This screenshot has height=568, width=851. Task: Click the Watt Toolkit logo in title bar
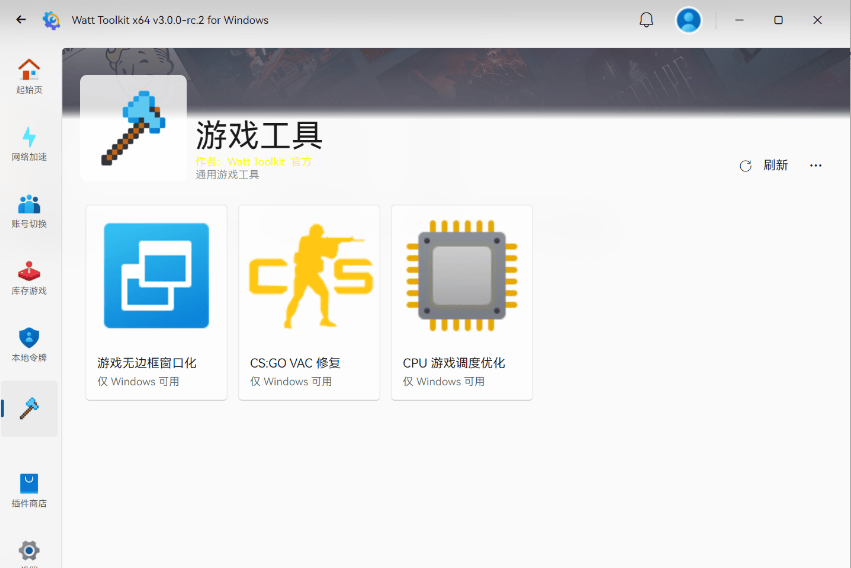(51, 20)
